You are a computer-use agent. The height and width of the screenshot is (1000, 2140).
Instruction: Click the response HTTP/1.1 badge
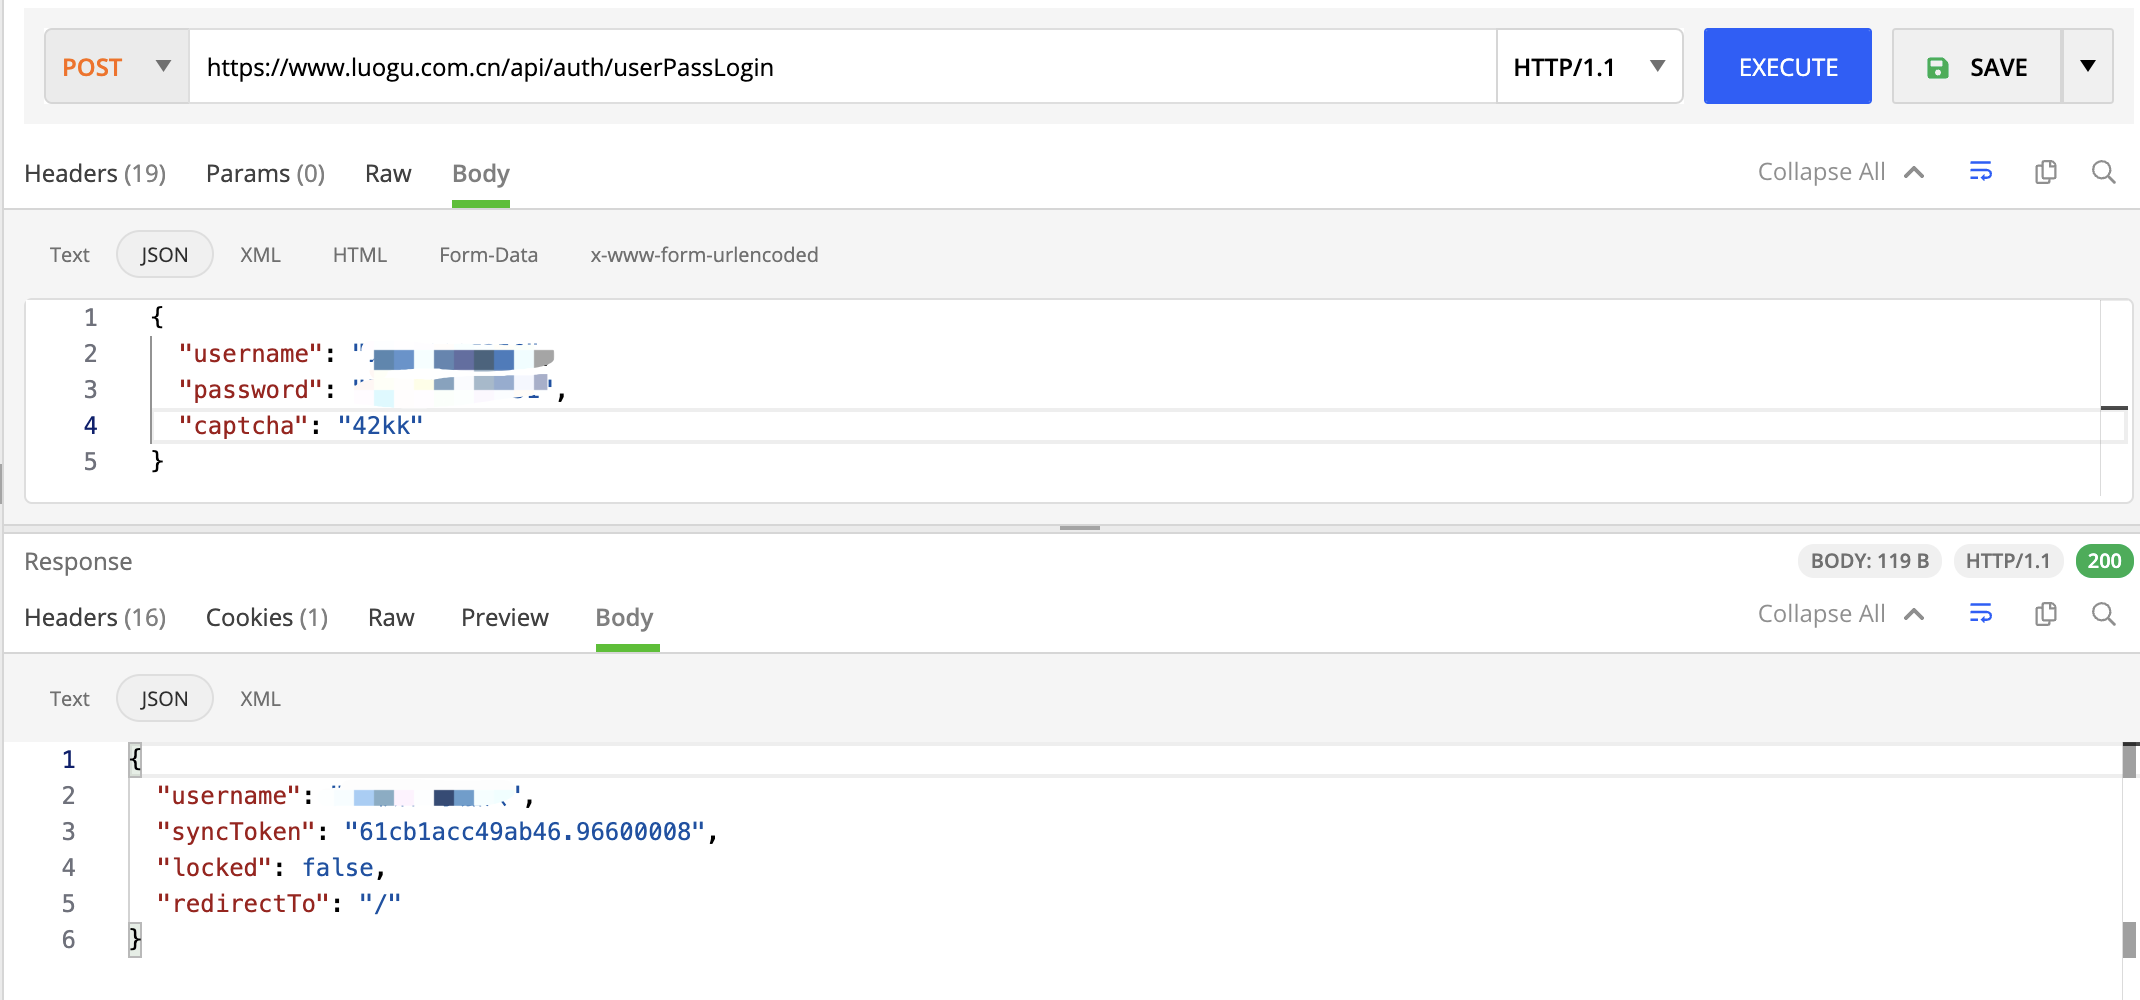[2008, 561]
